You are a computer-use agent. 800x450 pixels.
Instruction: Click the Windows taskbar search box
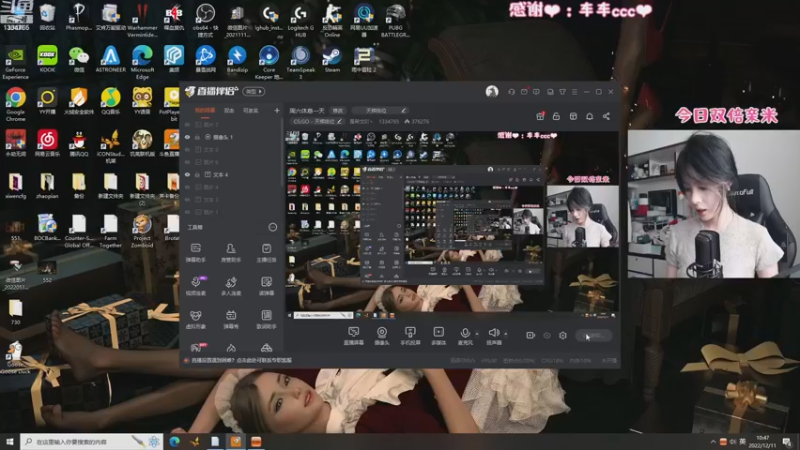click(x=92, y=441)
